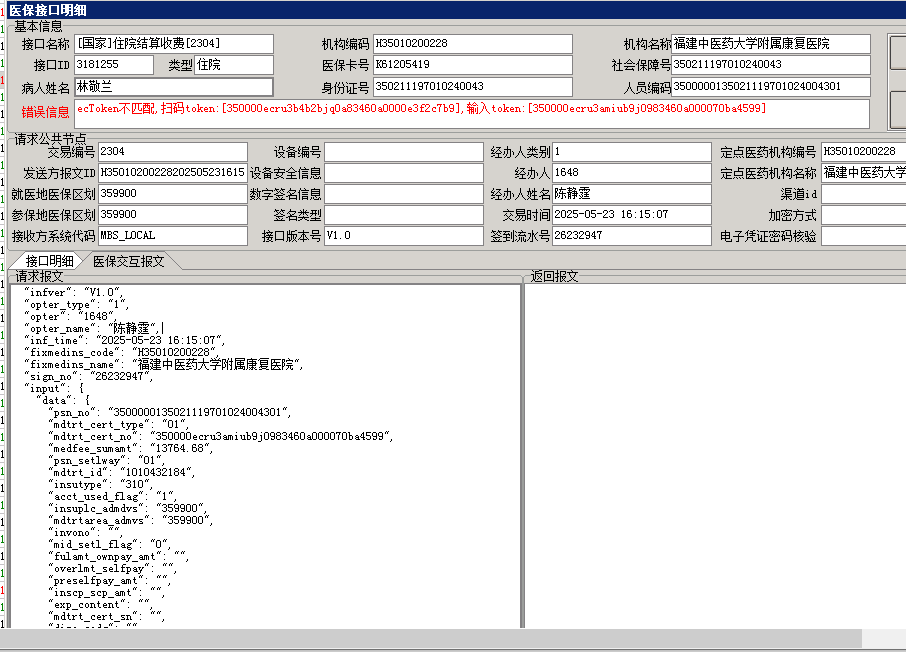Click the 经办人 field 1648
This screenshot has height=652, width=906.
[632, 173]
